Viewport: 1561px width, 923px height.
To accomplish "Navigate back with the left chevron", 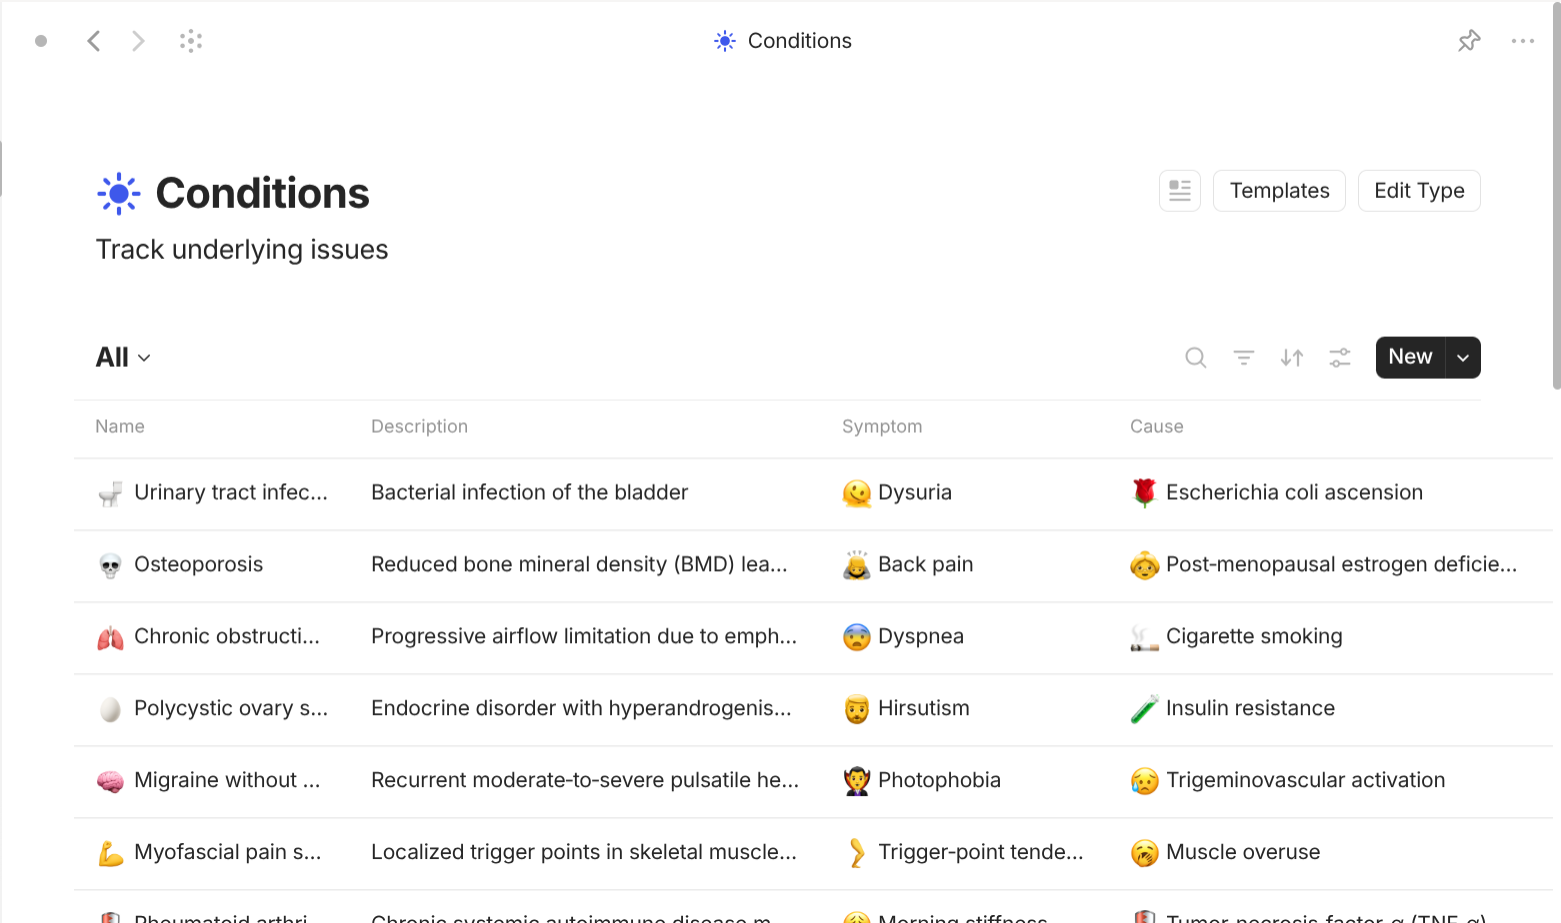I will [94, 40].
